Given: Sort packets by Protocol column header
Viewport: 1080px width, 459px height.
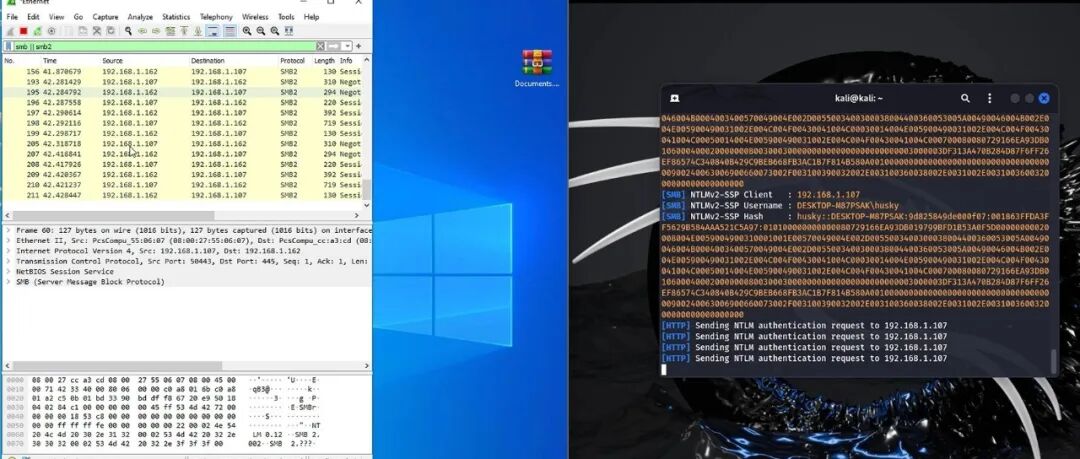Looking at the screenshot, I should click(295, 61).
